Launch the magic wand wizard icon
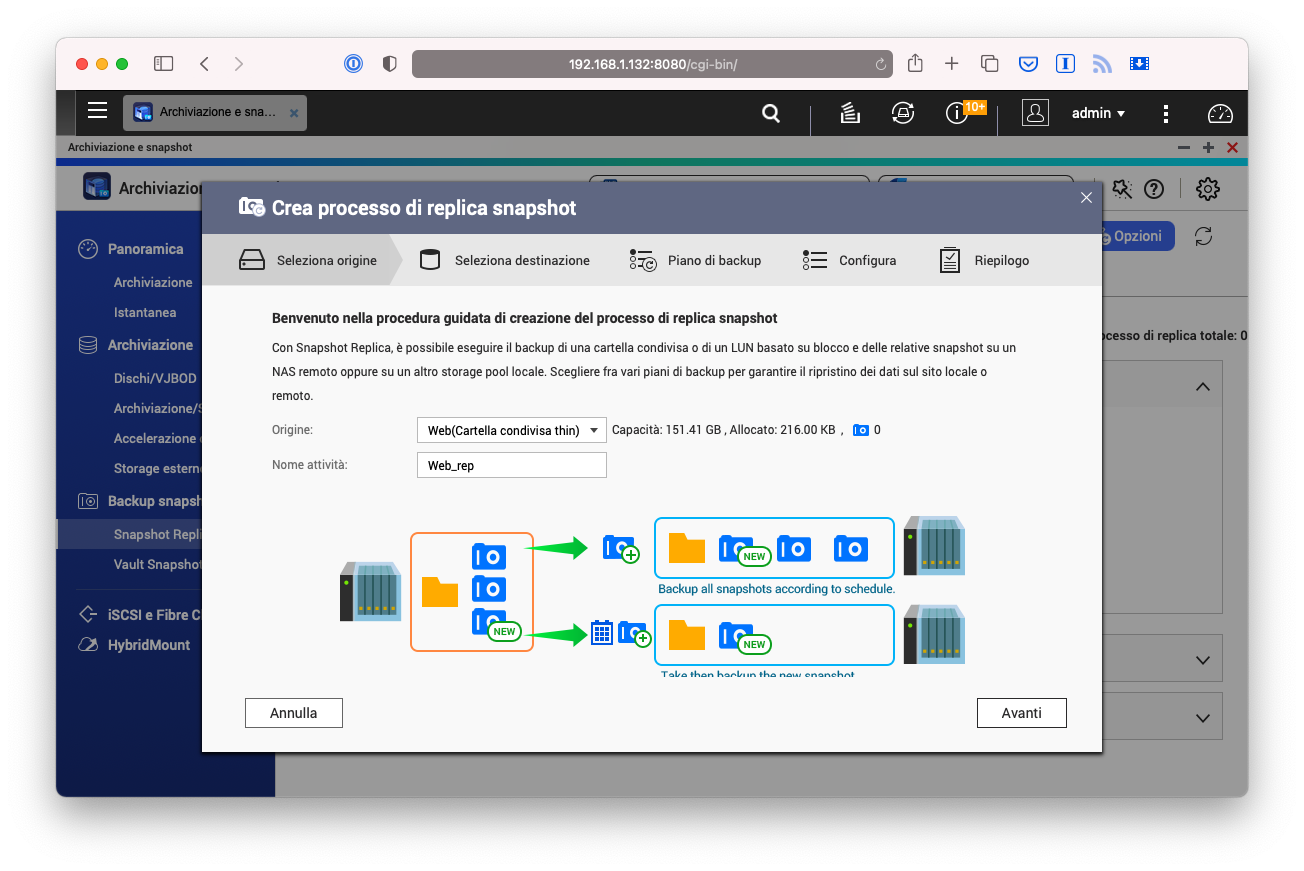This screenshot has width=1304, height=871. coord(1121,188)
